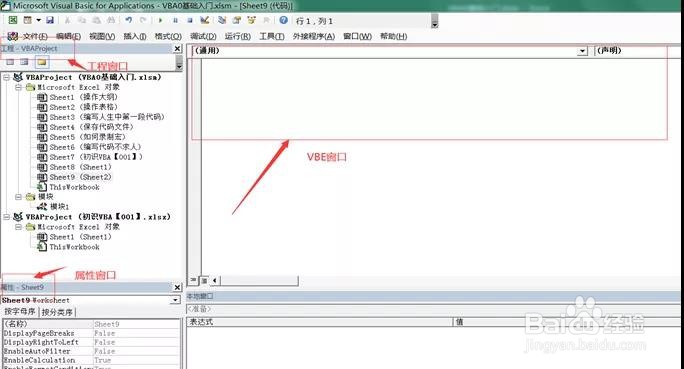Click the View Microsoft Excel toolbar icon

(13, 20)
